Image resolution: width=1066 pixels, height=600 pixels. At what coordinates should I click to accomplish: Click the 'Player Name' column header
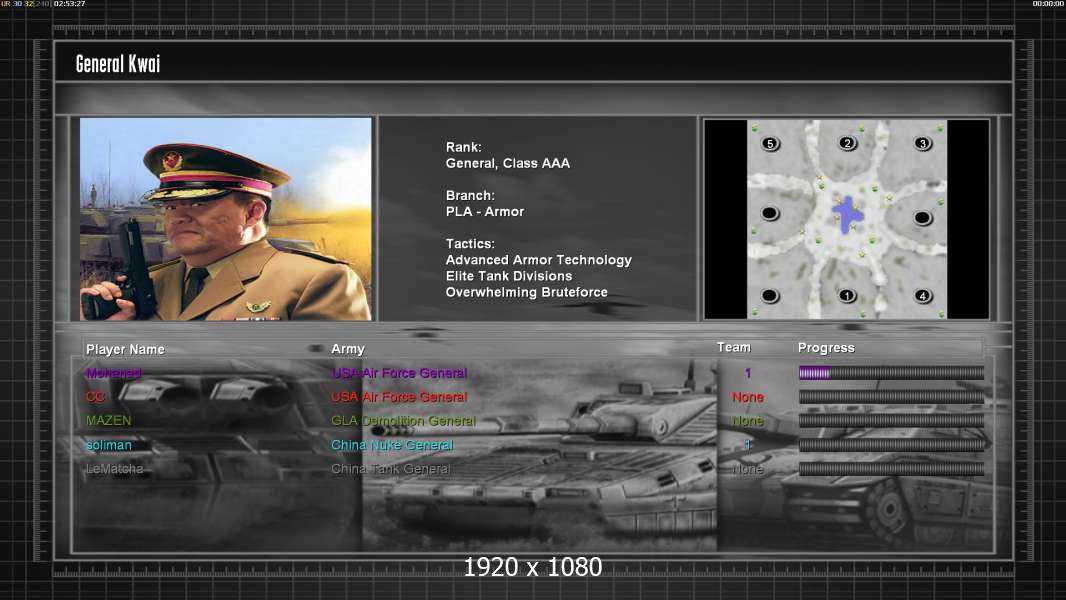coord(125,349)
